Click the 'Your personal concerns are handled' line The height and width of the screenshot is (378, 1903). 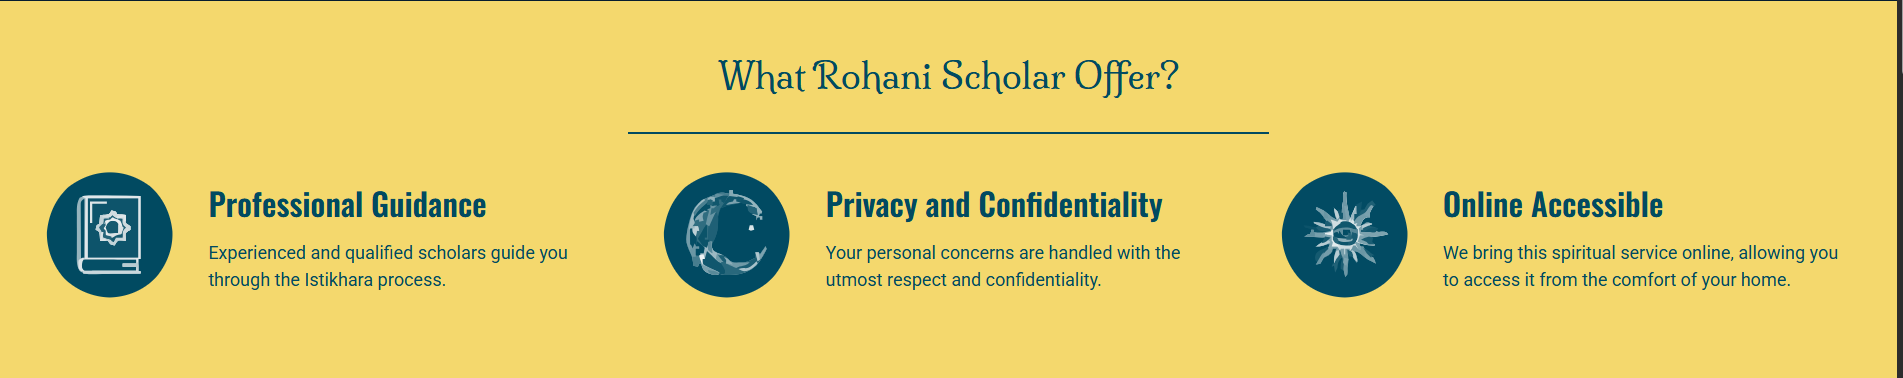pos(1003,253)
